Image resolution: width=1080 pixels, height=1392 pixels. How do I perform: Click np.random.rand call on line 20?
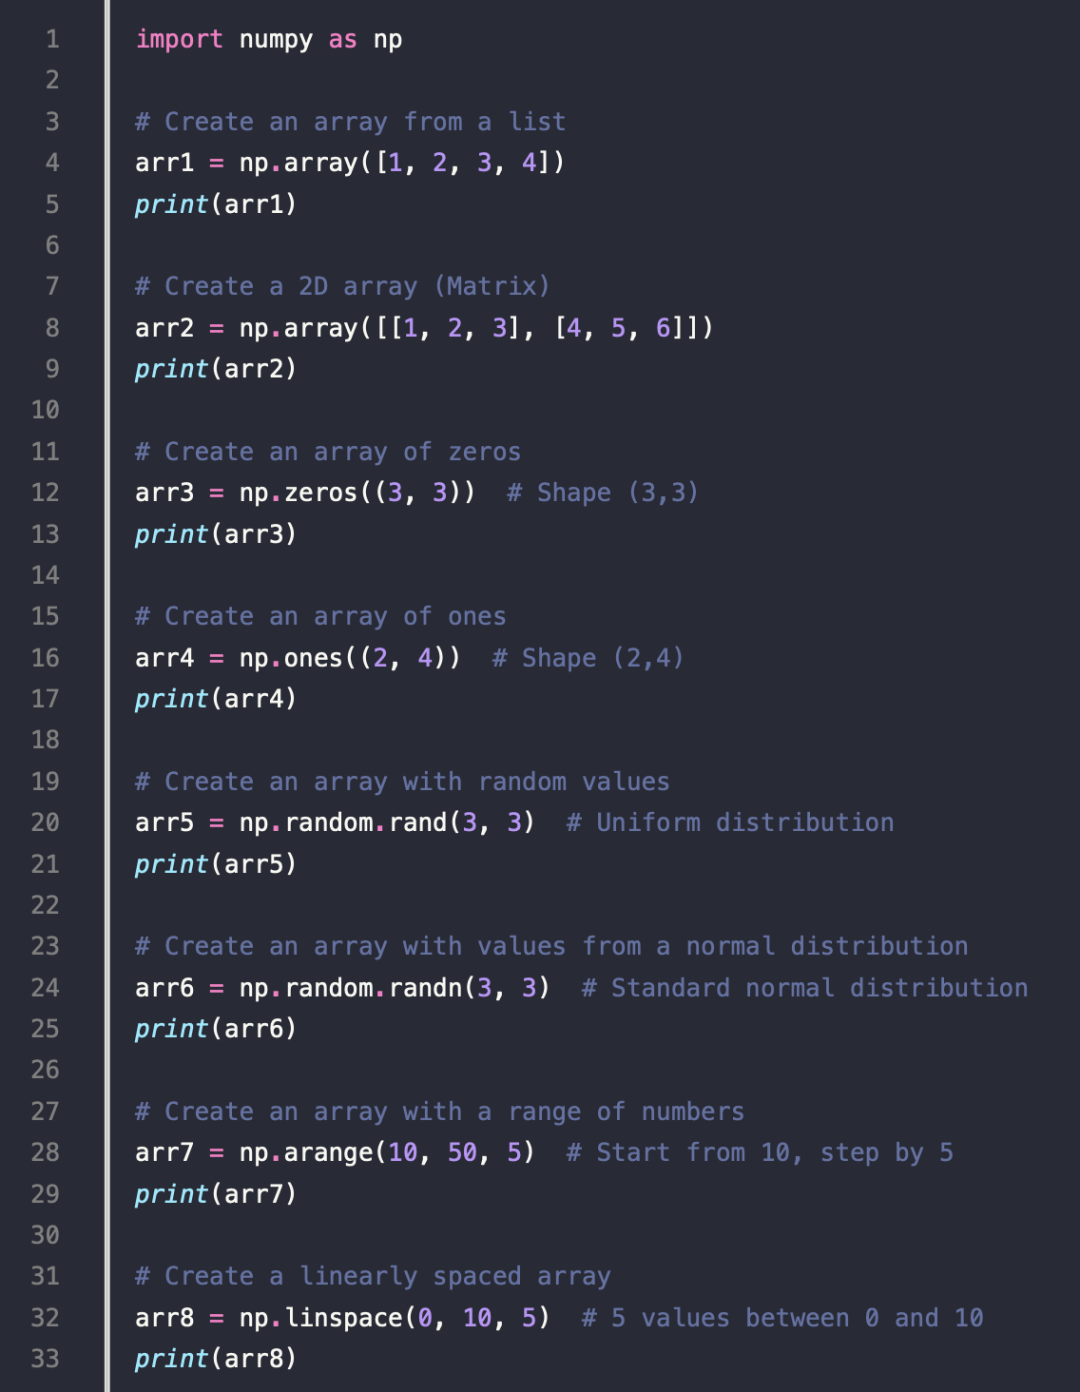pyautogui.click(x=387, y=823)
